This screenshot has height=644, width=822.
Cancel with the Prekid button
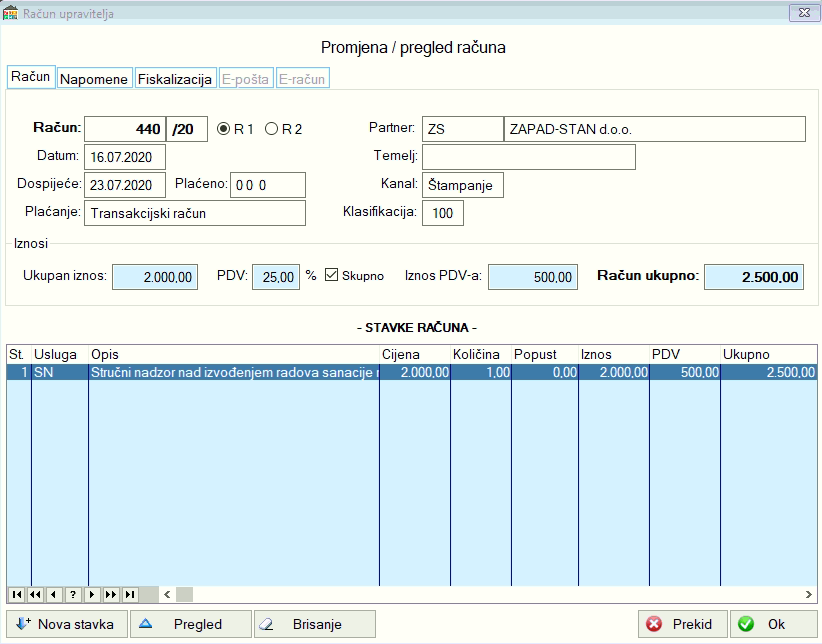tap(683, 624)
